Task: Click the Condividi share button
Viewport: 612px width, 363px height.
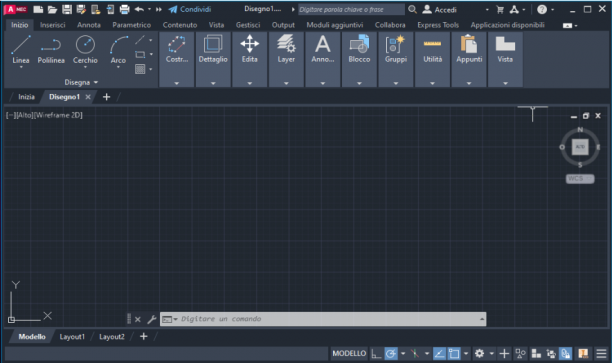Action: (190, 9)
